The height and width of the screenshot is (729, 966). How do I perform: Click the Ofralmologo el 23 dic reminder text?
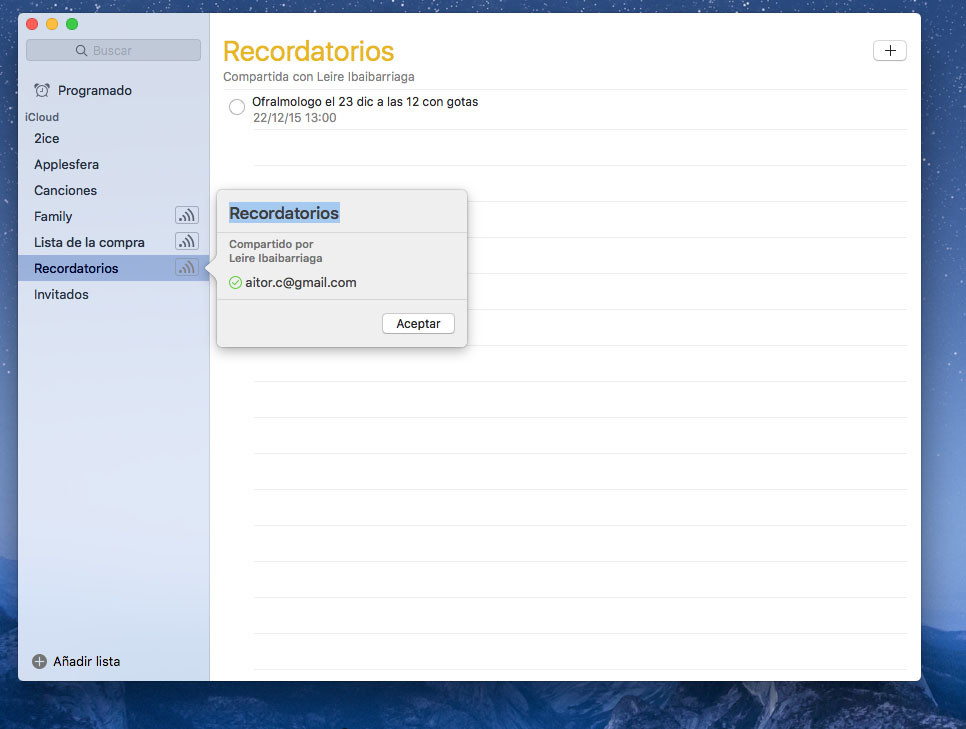point(365,102)
